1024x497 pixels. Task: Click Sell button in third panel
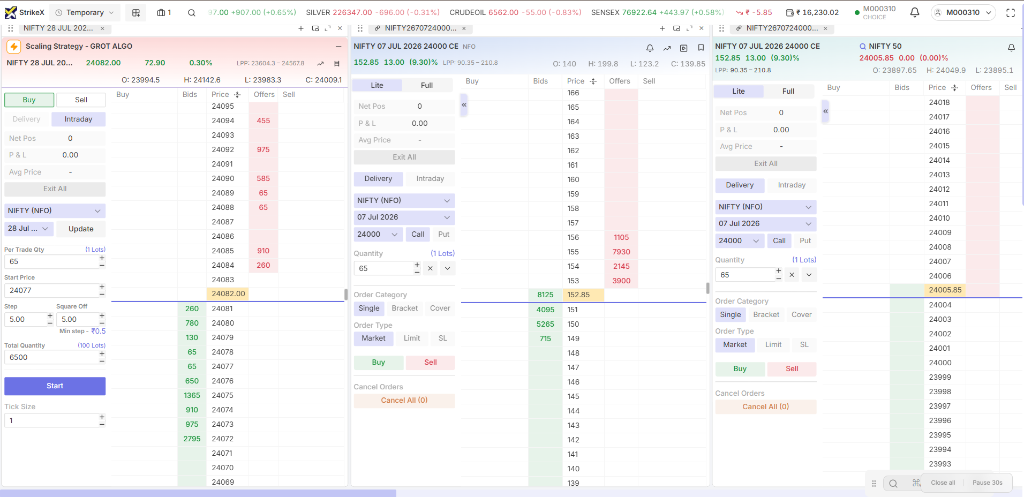[792, 368]
